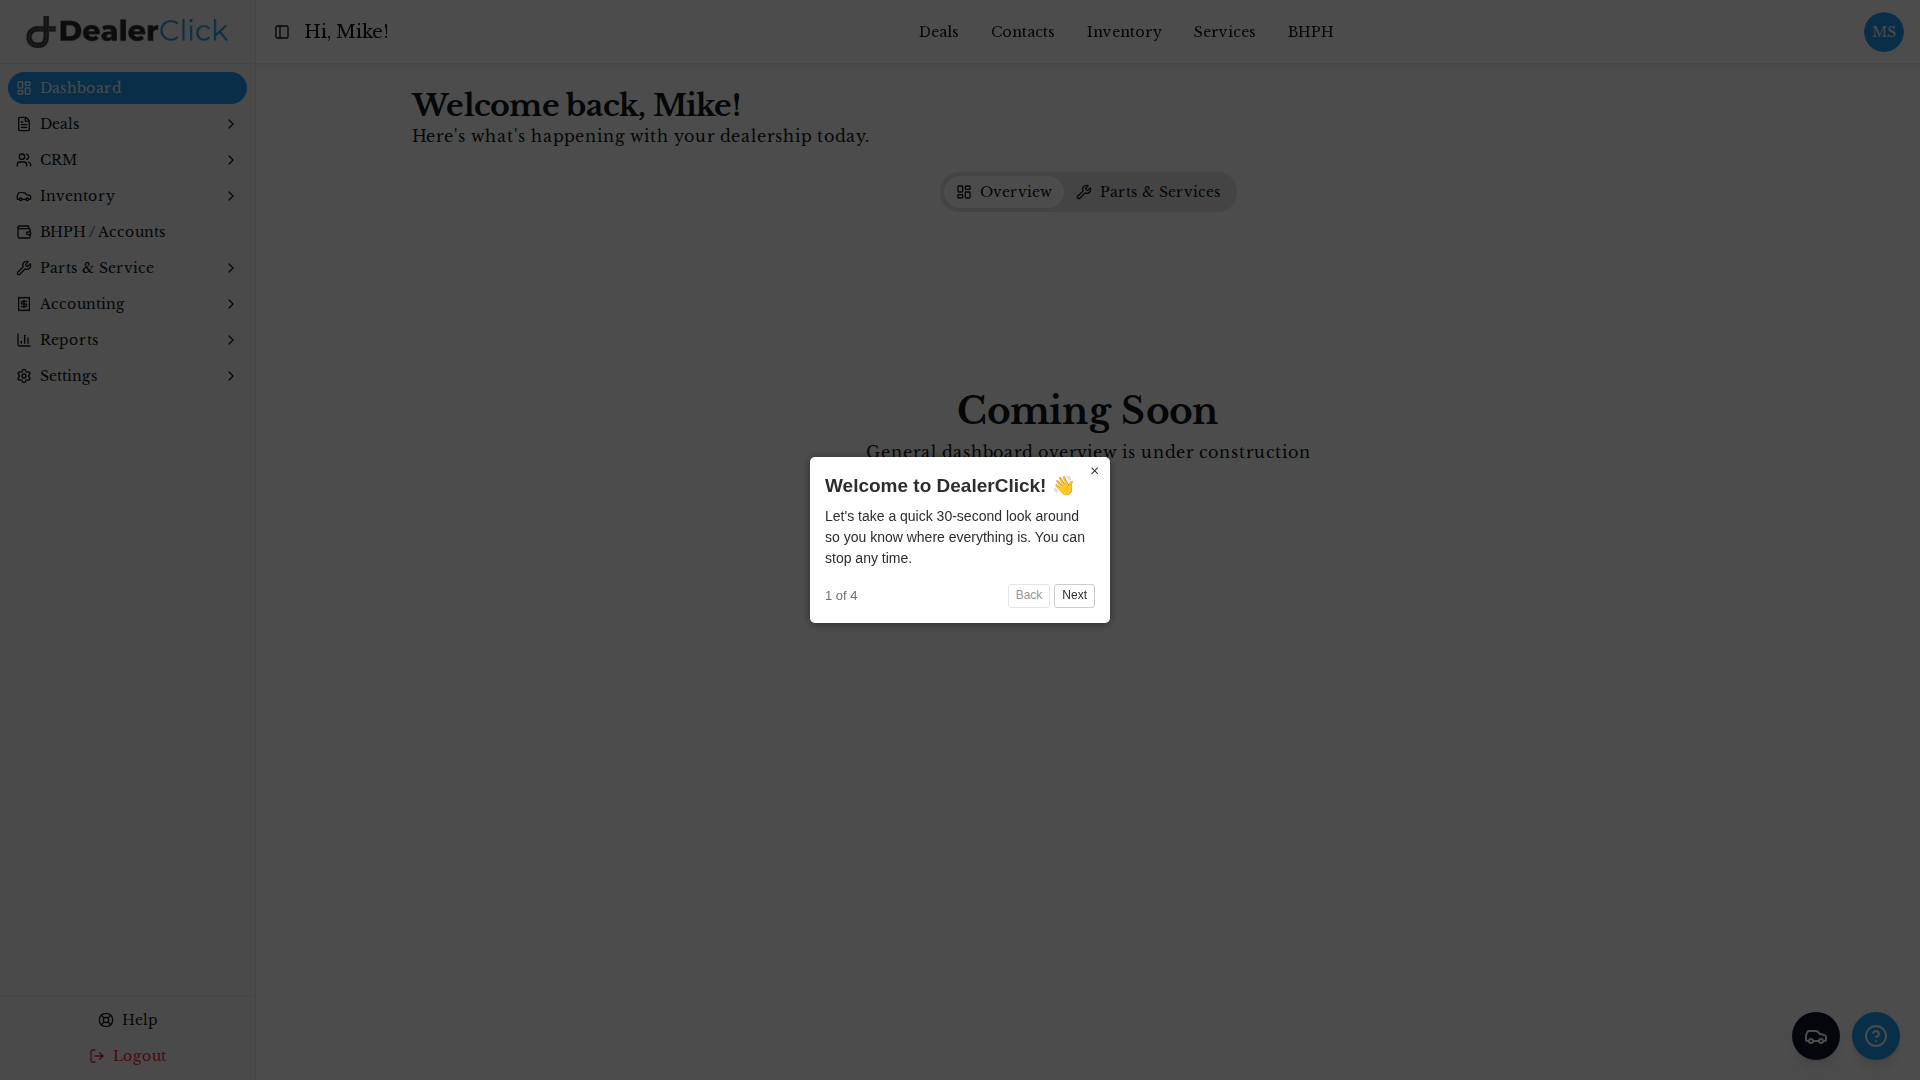Open the Reports sidebar label
The width and height of the screenshot is (1920, 1080).
point(69,340)
